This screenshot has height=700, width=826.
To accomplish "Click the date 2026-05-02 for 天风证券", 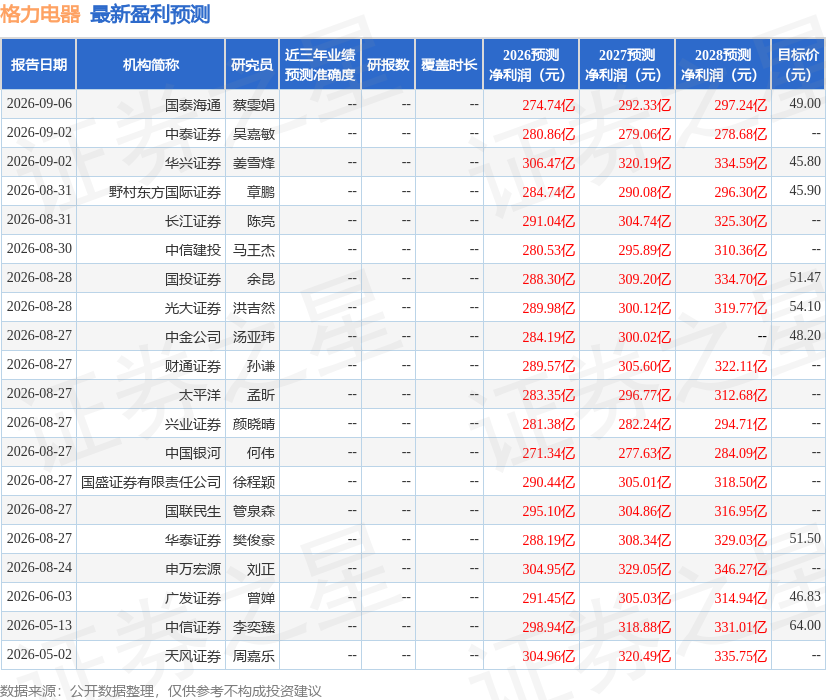I will [x=40, y=654].
